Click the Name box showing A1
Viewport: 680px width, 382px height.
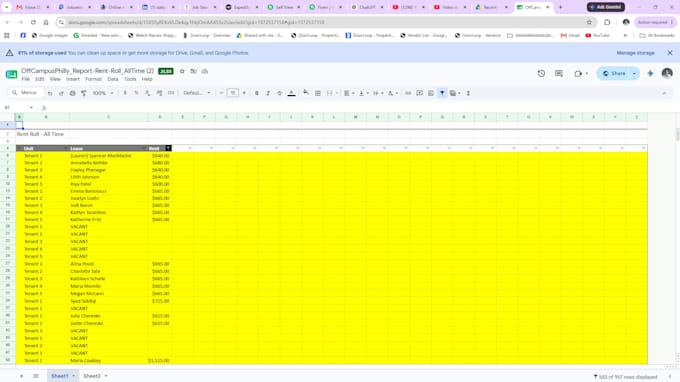(18, 108)
